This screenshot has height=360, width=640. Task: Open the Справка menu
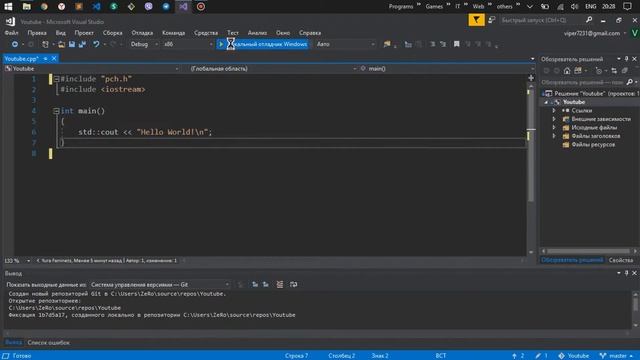click(x=310, y=33)
